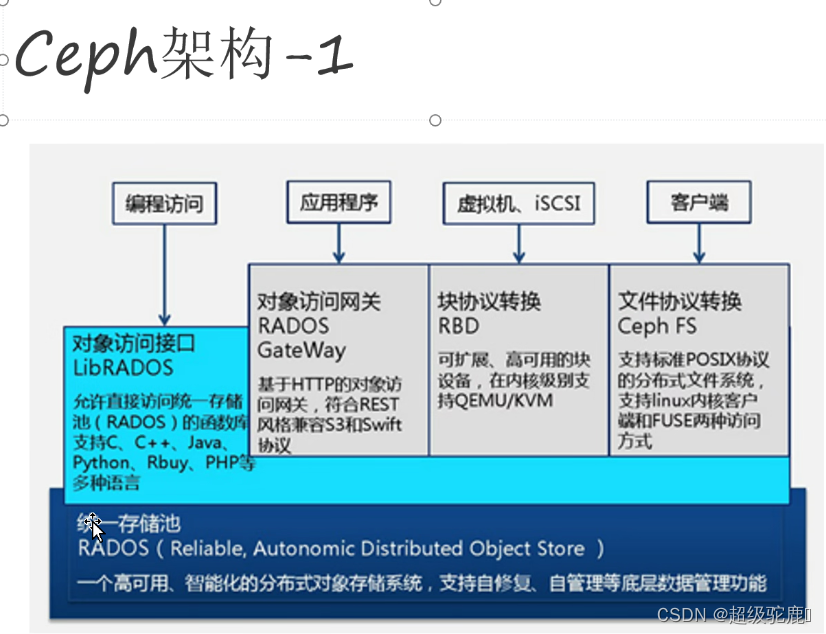Click the slide title Ceph架构-1
This screenshot has height=634, width=826.
tap(180, 55)
